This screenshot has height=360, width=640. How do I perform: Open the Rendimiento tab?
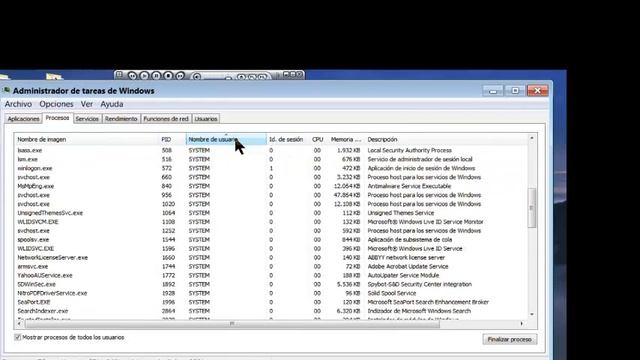point(121,119)
